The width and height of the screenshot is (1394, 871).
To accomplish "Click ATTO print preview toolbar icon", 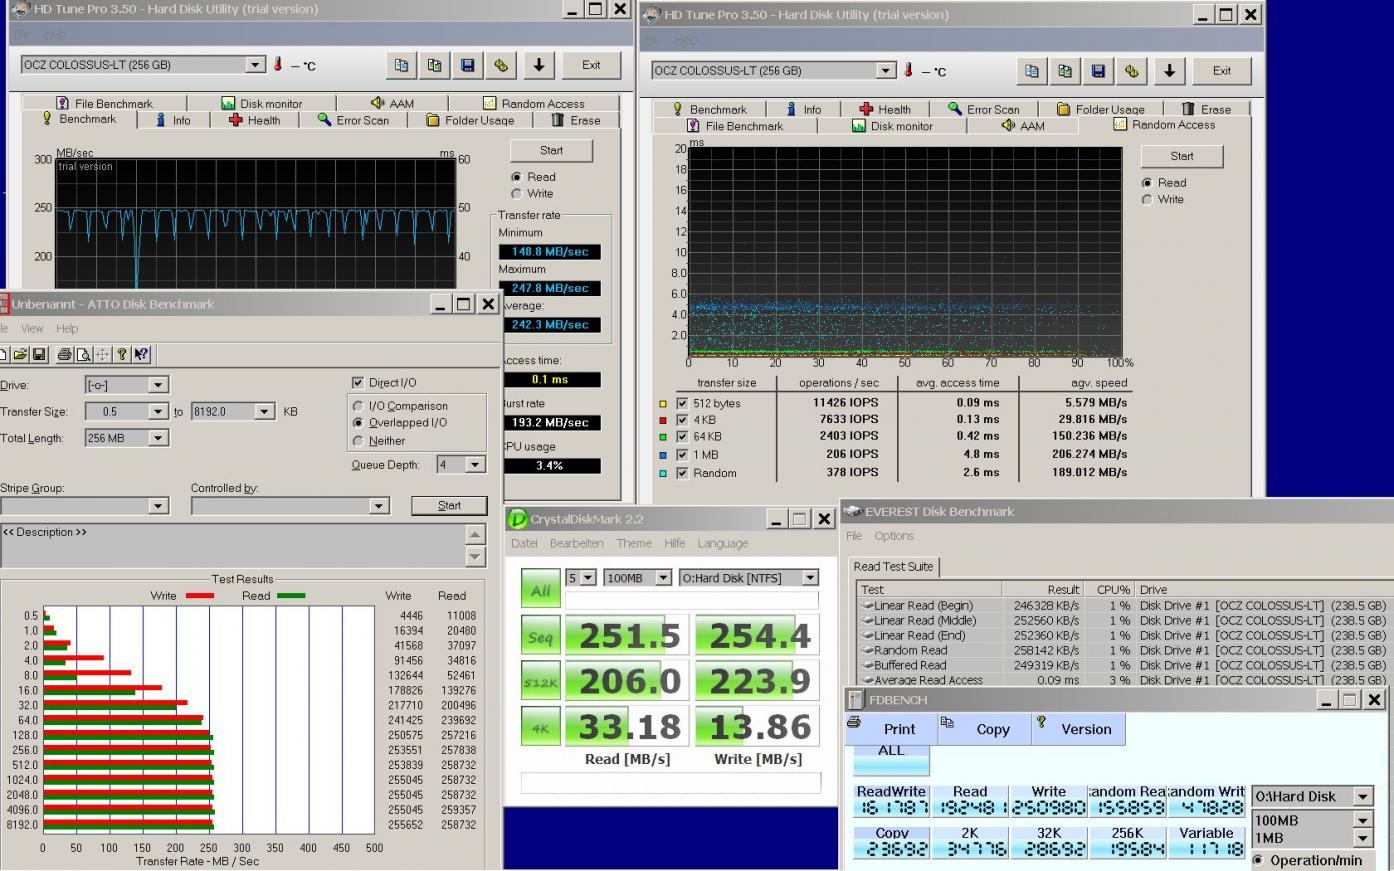I will [83, 354].
